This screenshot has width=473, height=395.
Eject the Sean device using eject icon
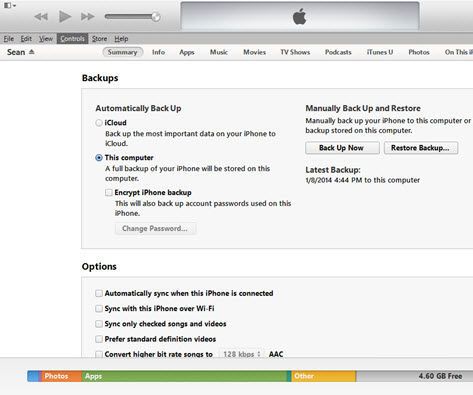point(32,52)
